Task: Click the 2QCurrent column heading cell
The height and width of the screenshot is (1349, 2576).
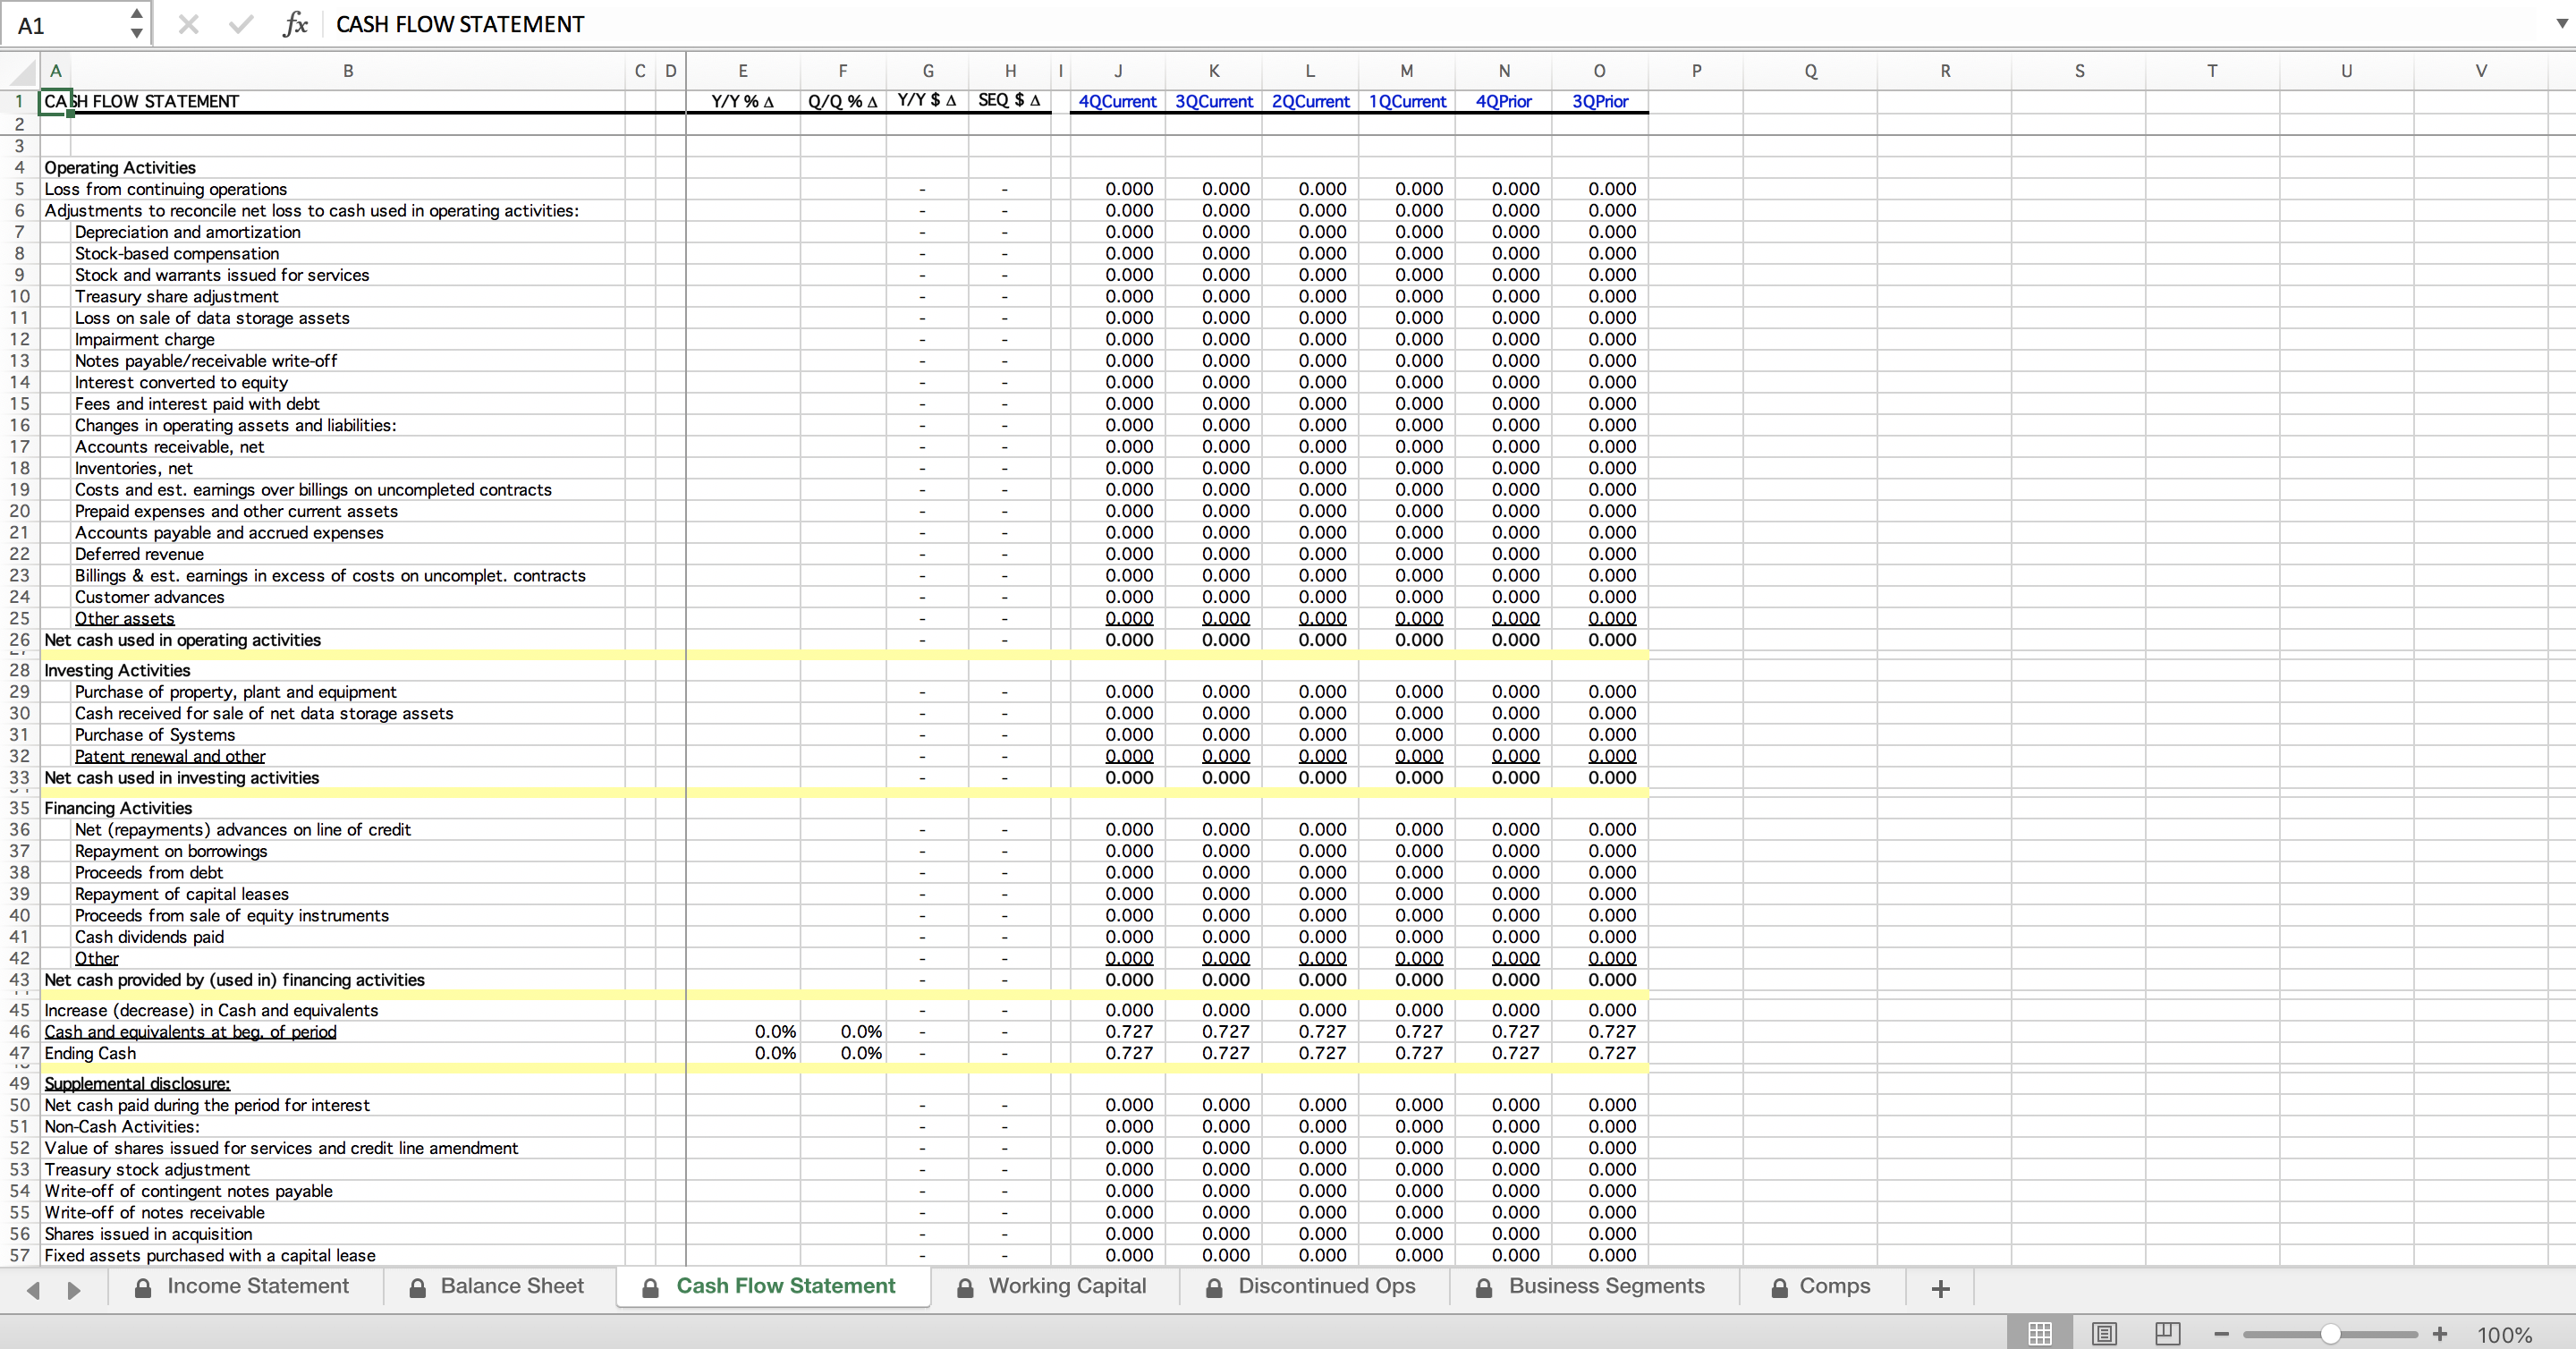Action: [x=1310, y=101]
